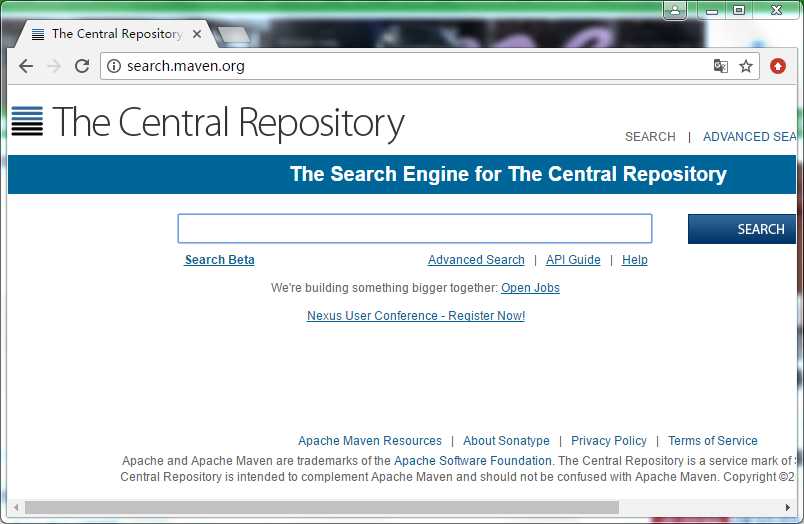Click the horizontal scrollbar left arrow
804x524 pixels.
coord(16,508)
